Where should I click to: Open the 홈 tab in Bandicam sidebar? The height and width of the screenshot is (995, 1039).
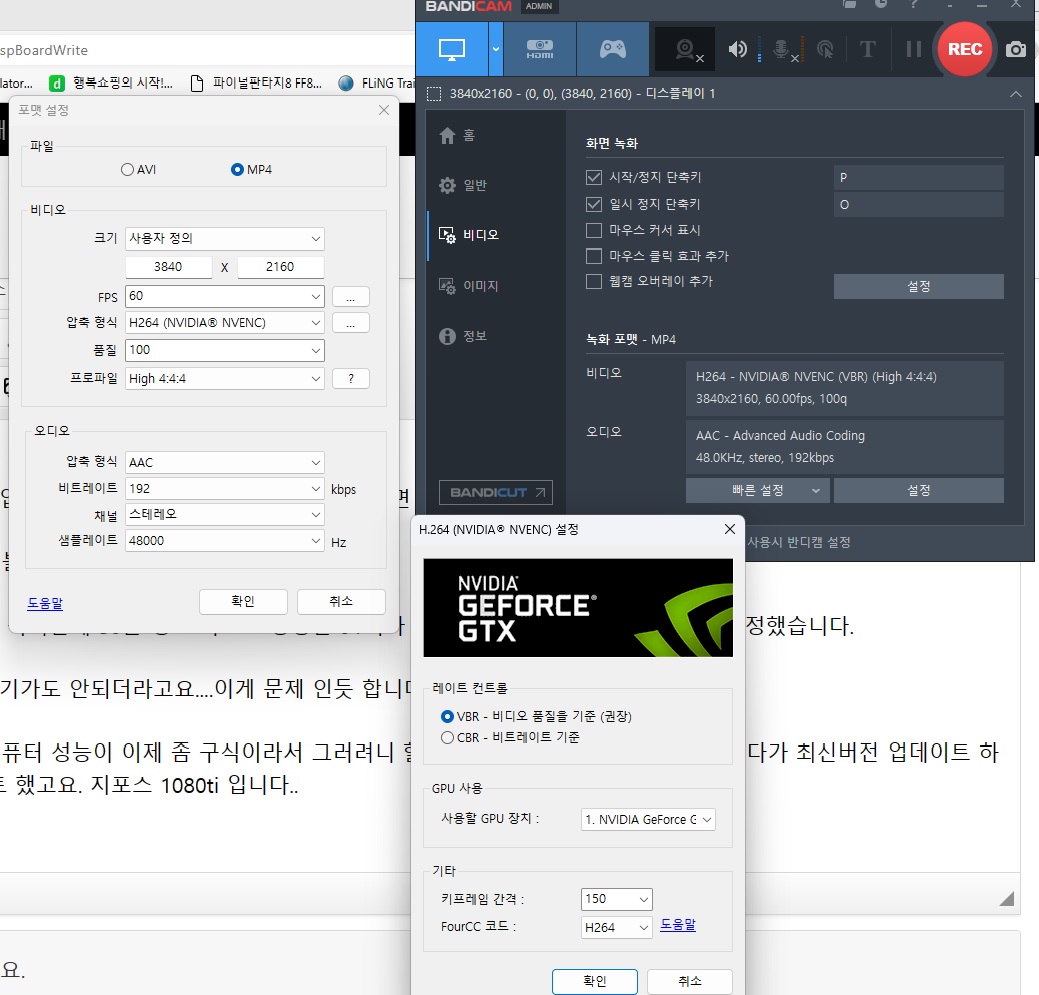pos(458,136)
